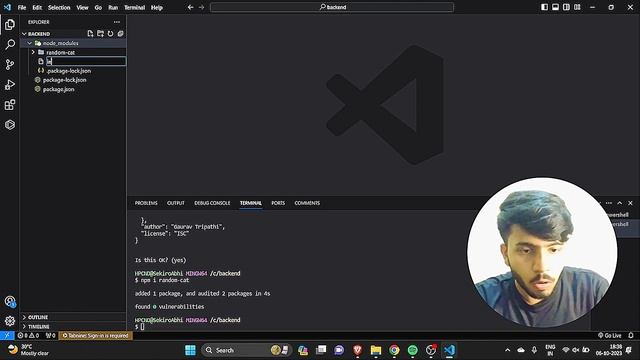Click the remote window indicator in status bar

tap(7, 336)
